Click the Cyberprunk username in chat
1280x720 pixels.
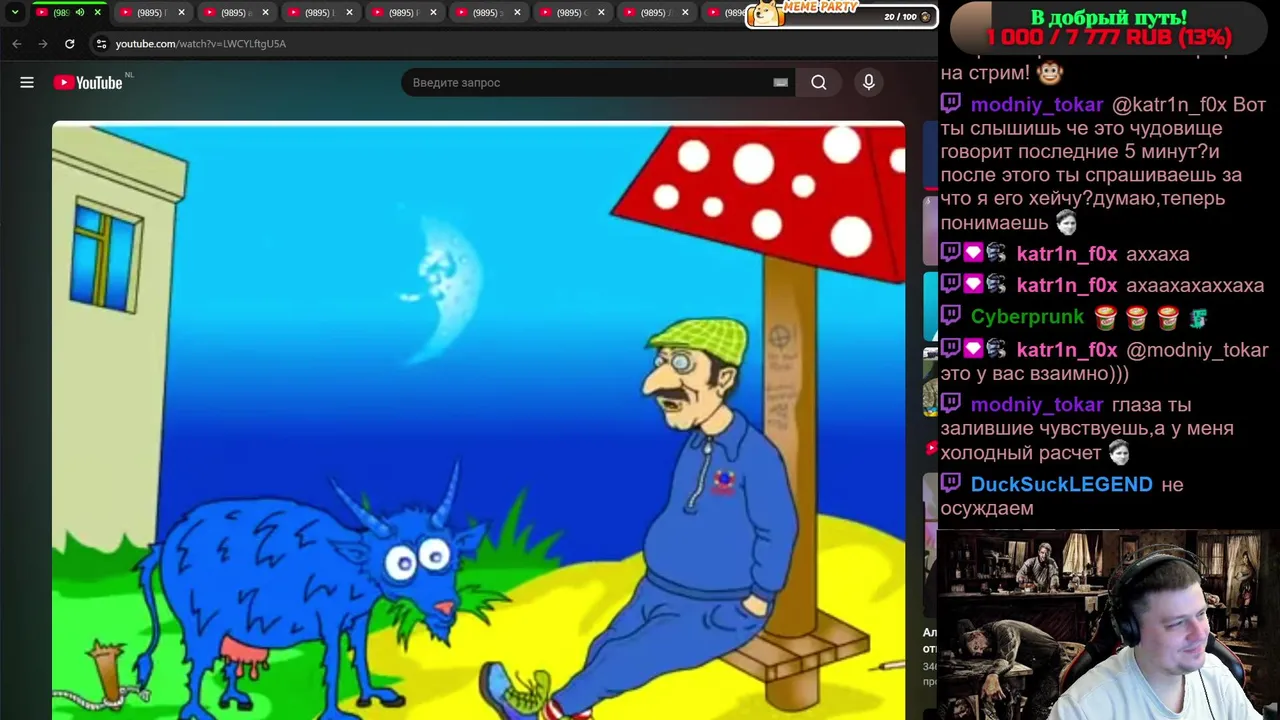(x=1027, y=317)
